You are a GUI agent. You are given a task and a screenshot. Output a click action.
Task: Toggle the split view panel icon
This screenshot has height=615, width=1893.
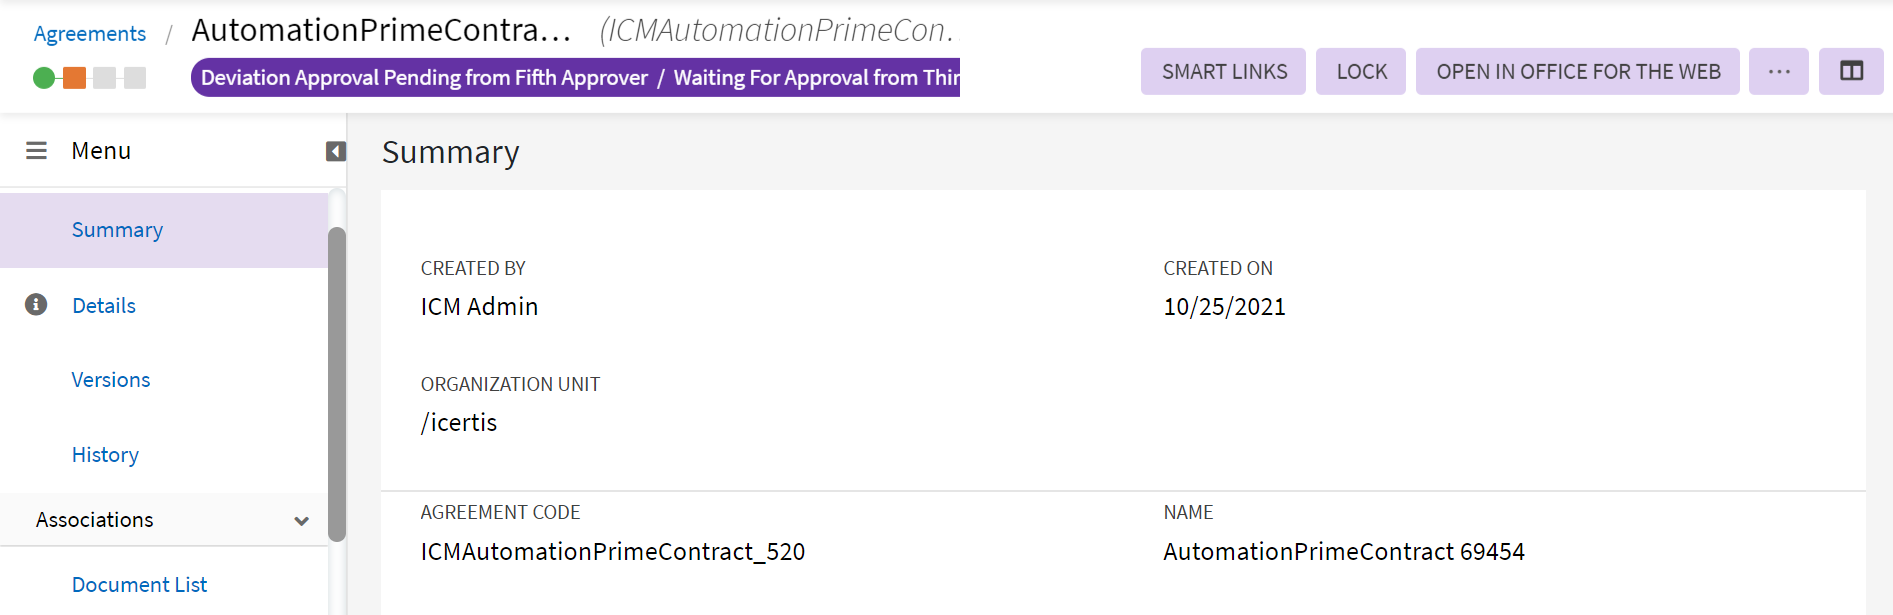pos(1851,72)
